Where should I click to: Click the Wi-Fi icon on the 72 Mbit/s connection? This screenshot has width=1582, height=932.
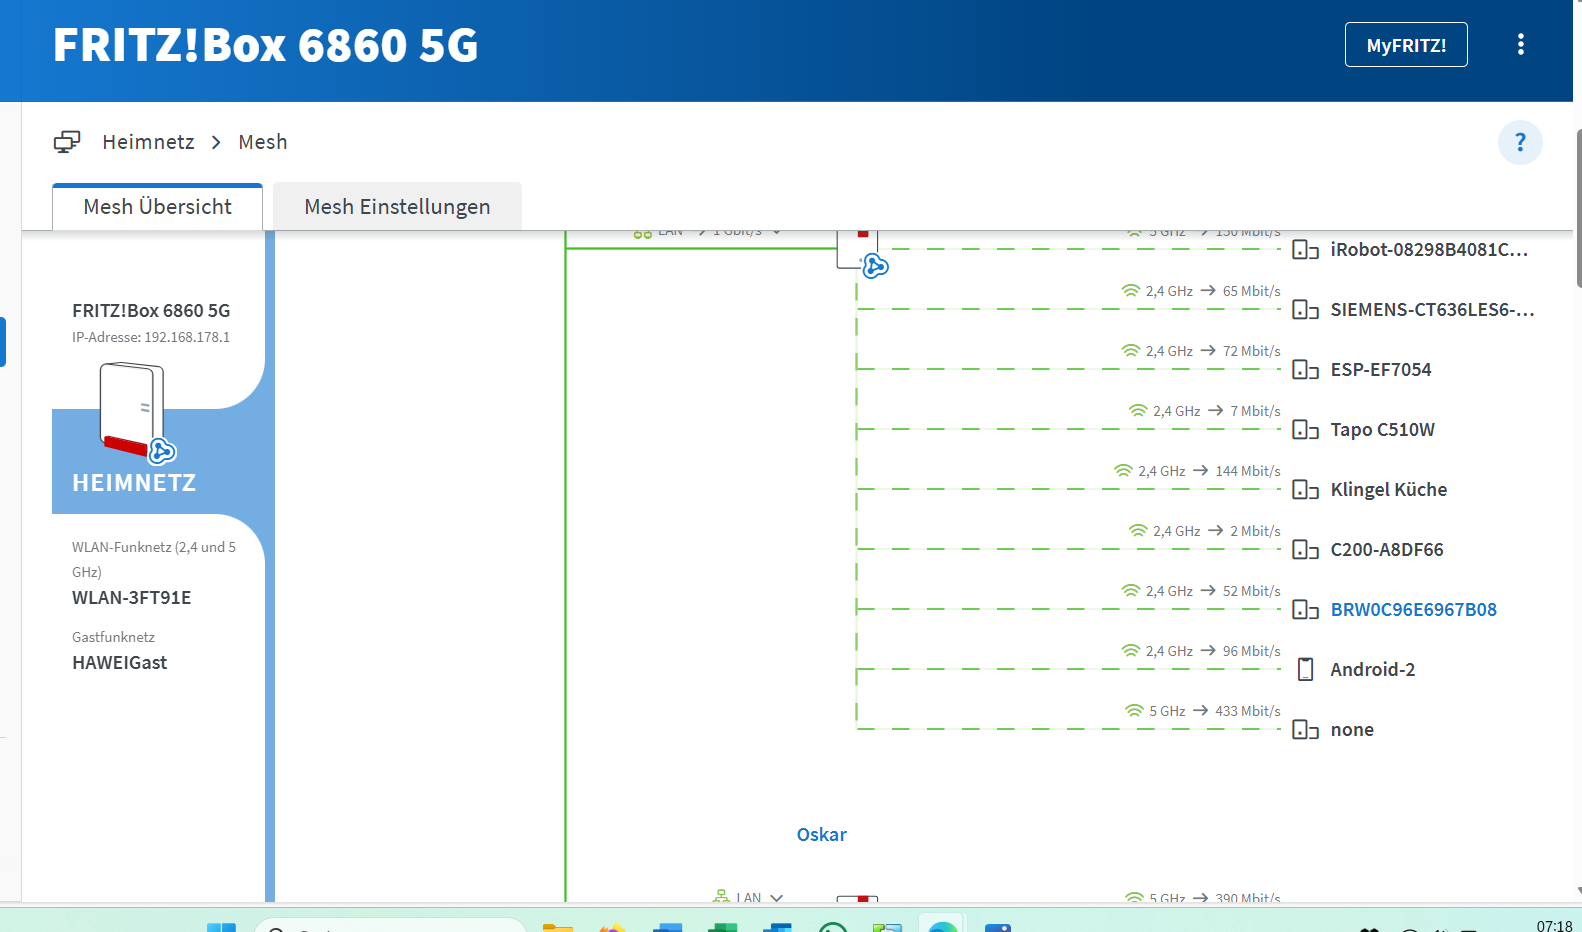(1131, 351)
